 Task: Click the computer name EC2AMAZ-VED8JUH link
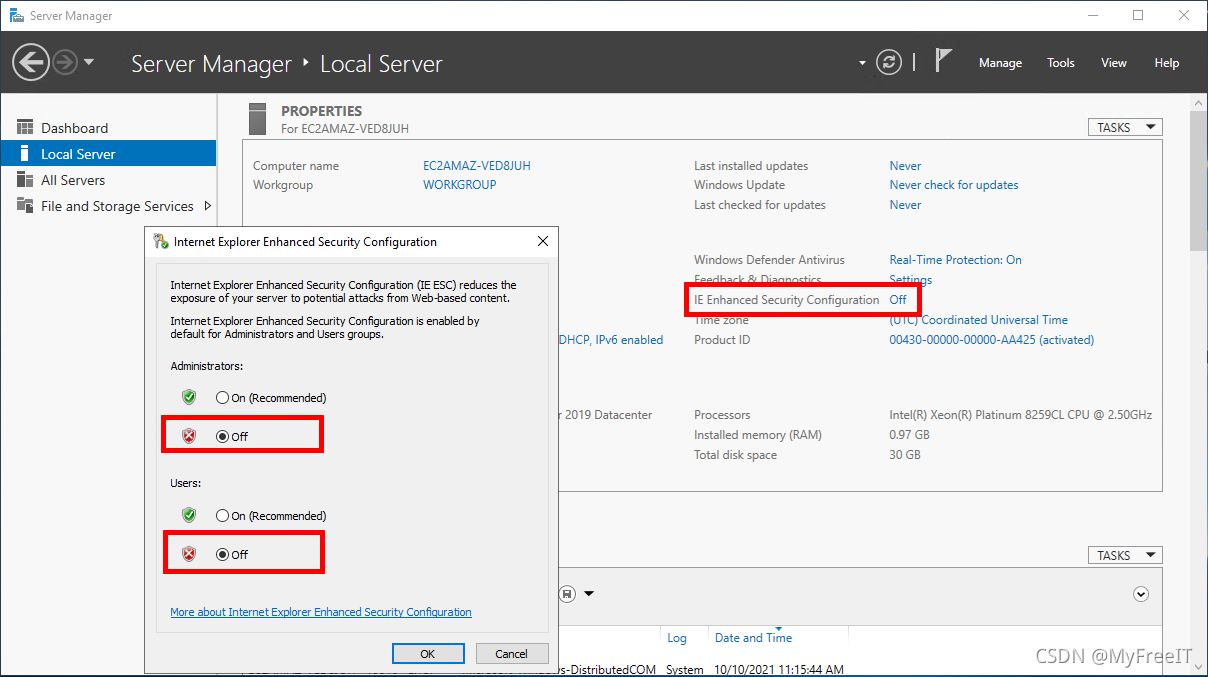[x=477, y=166]
